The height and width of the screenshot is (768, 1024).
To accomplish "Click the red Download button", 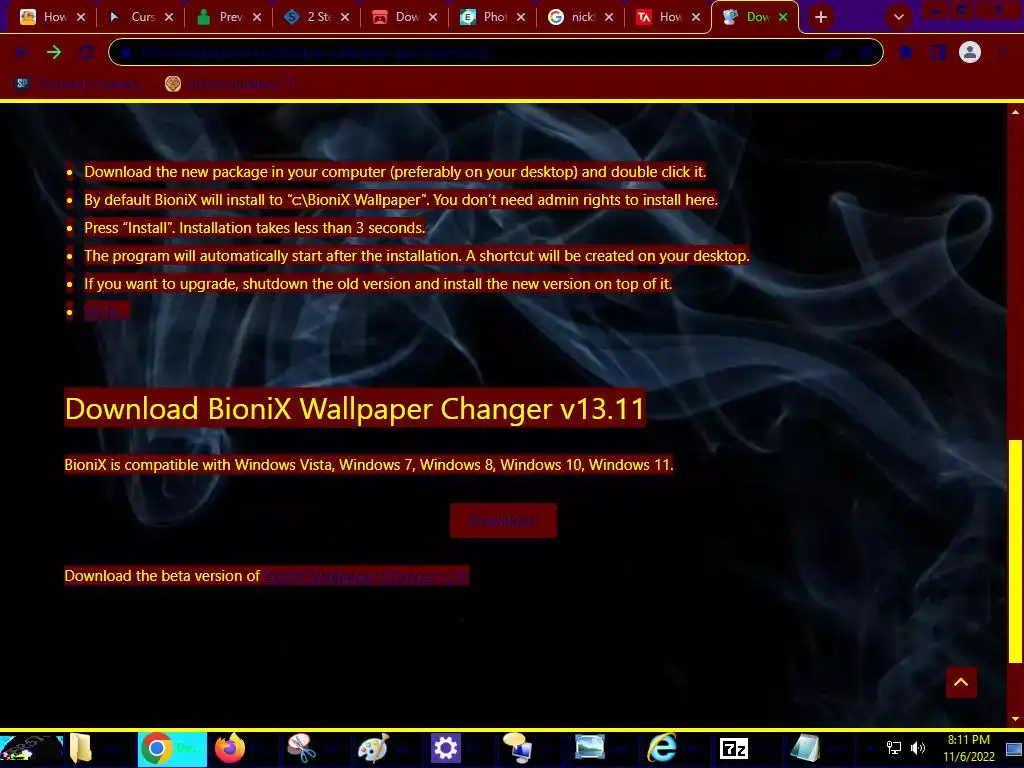I will [504, 520].
